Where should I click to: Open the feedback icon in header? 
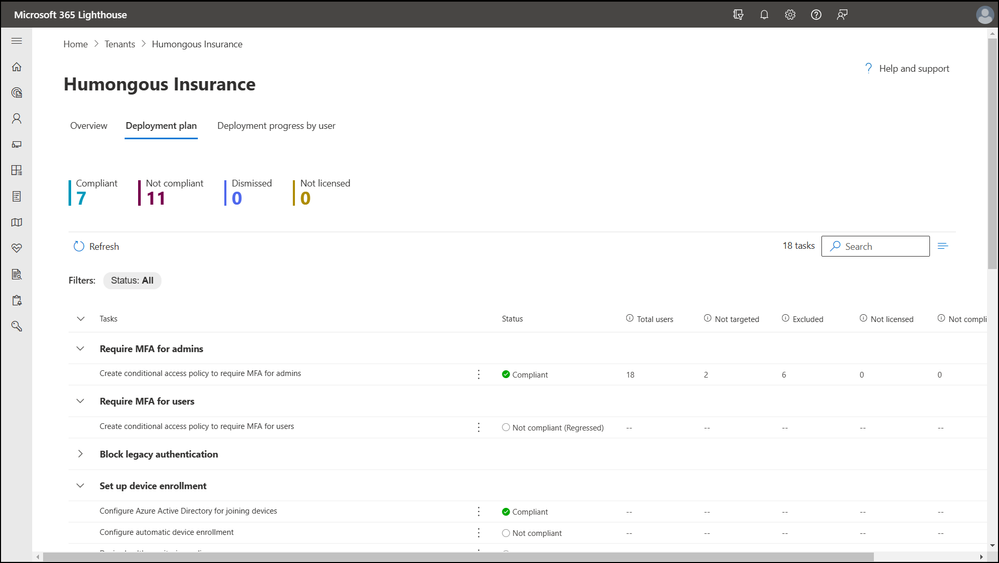(x=842, y=15)
